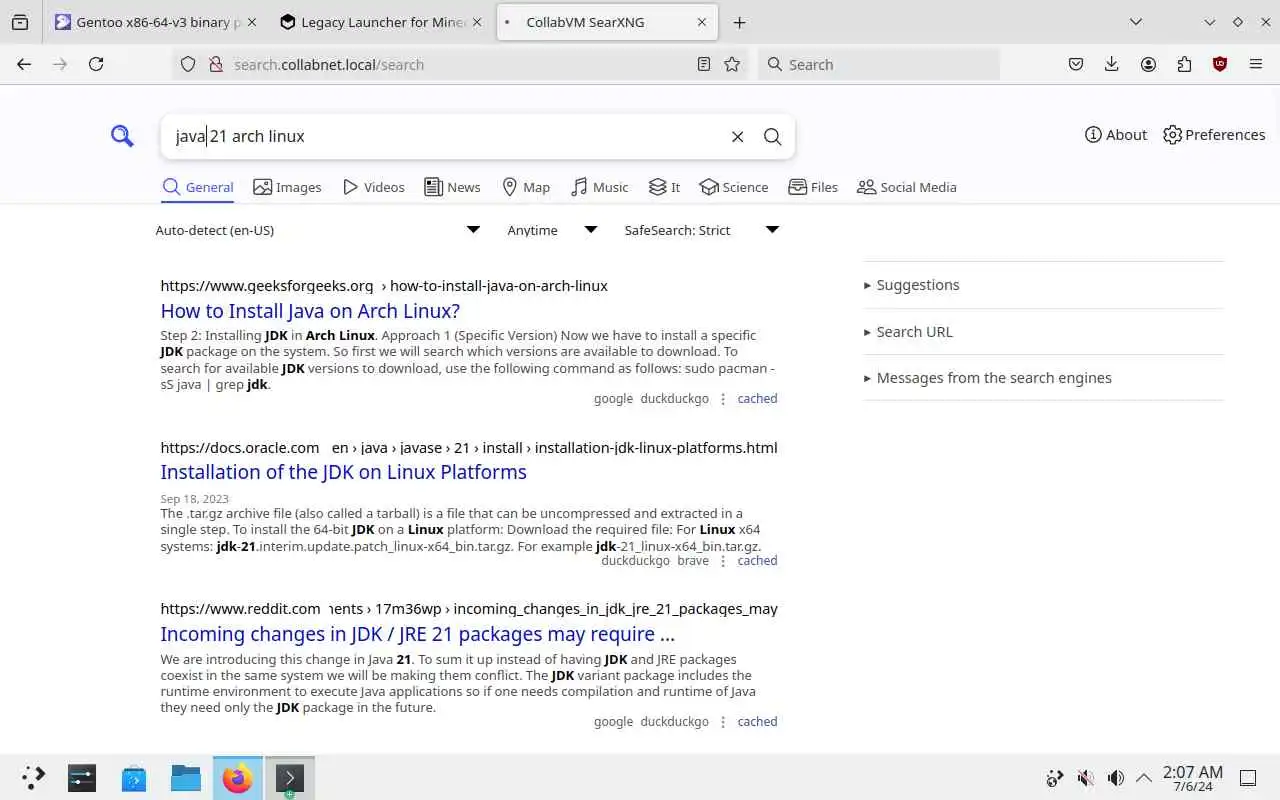Submit search with magnifier button
1280x800 pixels.
coord(773,137)
